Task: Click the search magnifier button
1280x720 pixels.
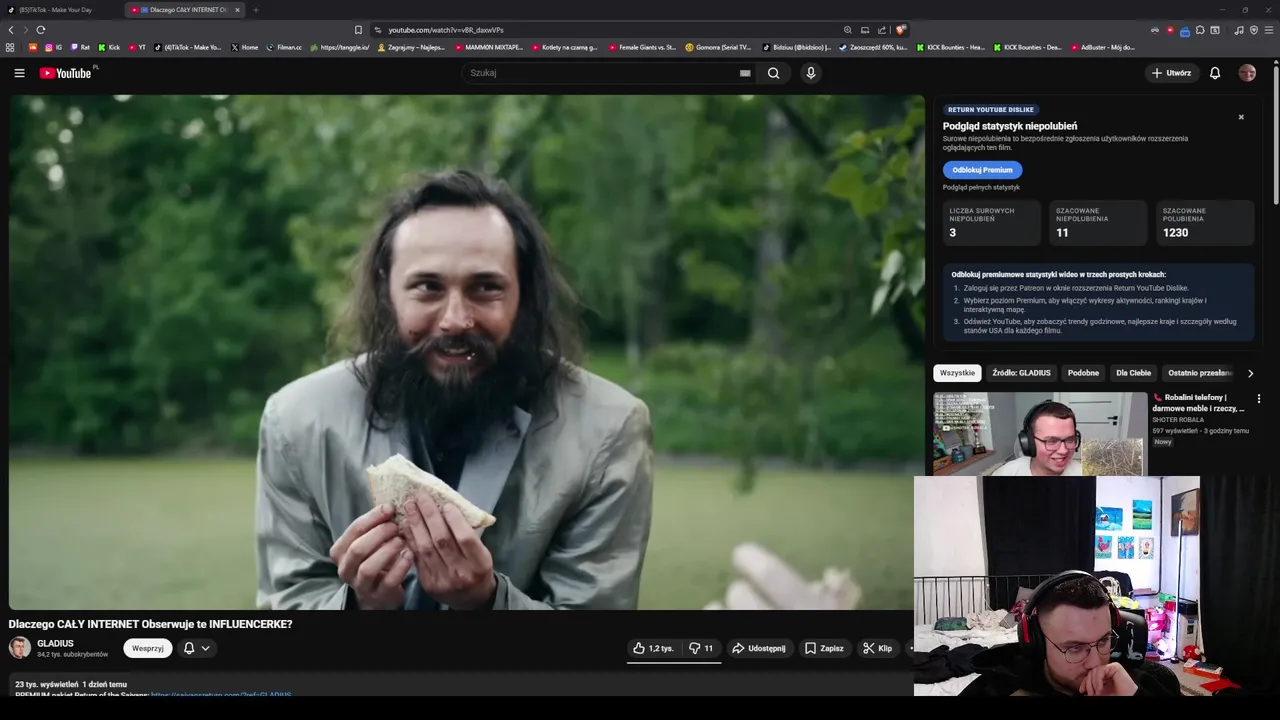Action: [773, 73]
